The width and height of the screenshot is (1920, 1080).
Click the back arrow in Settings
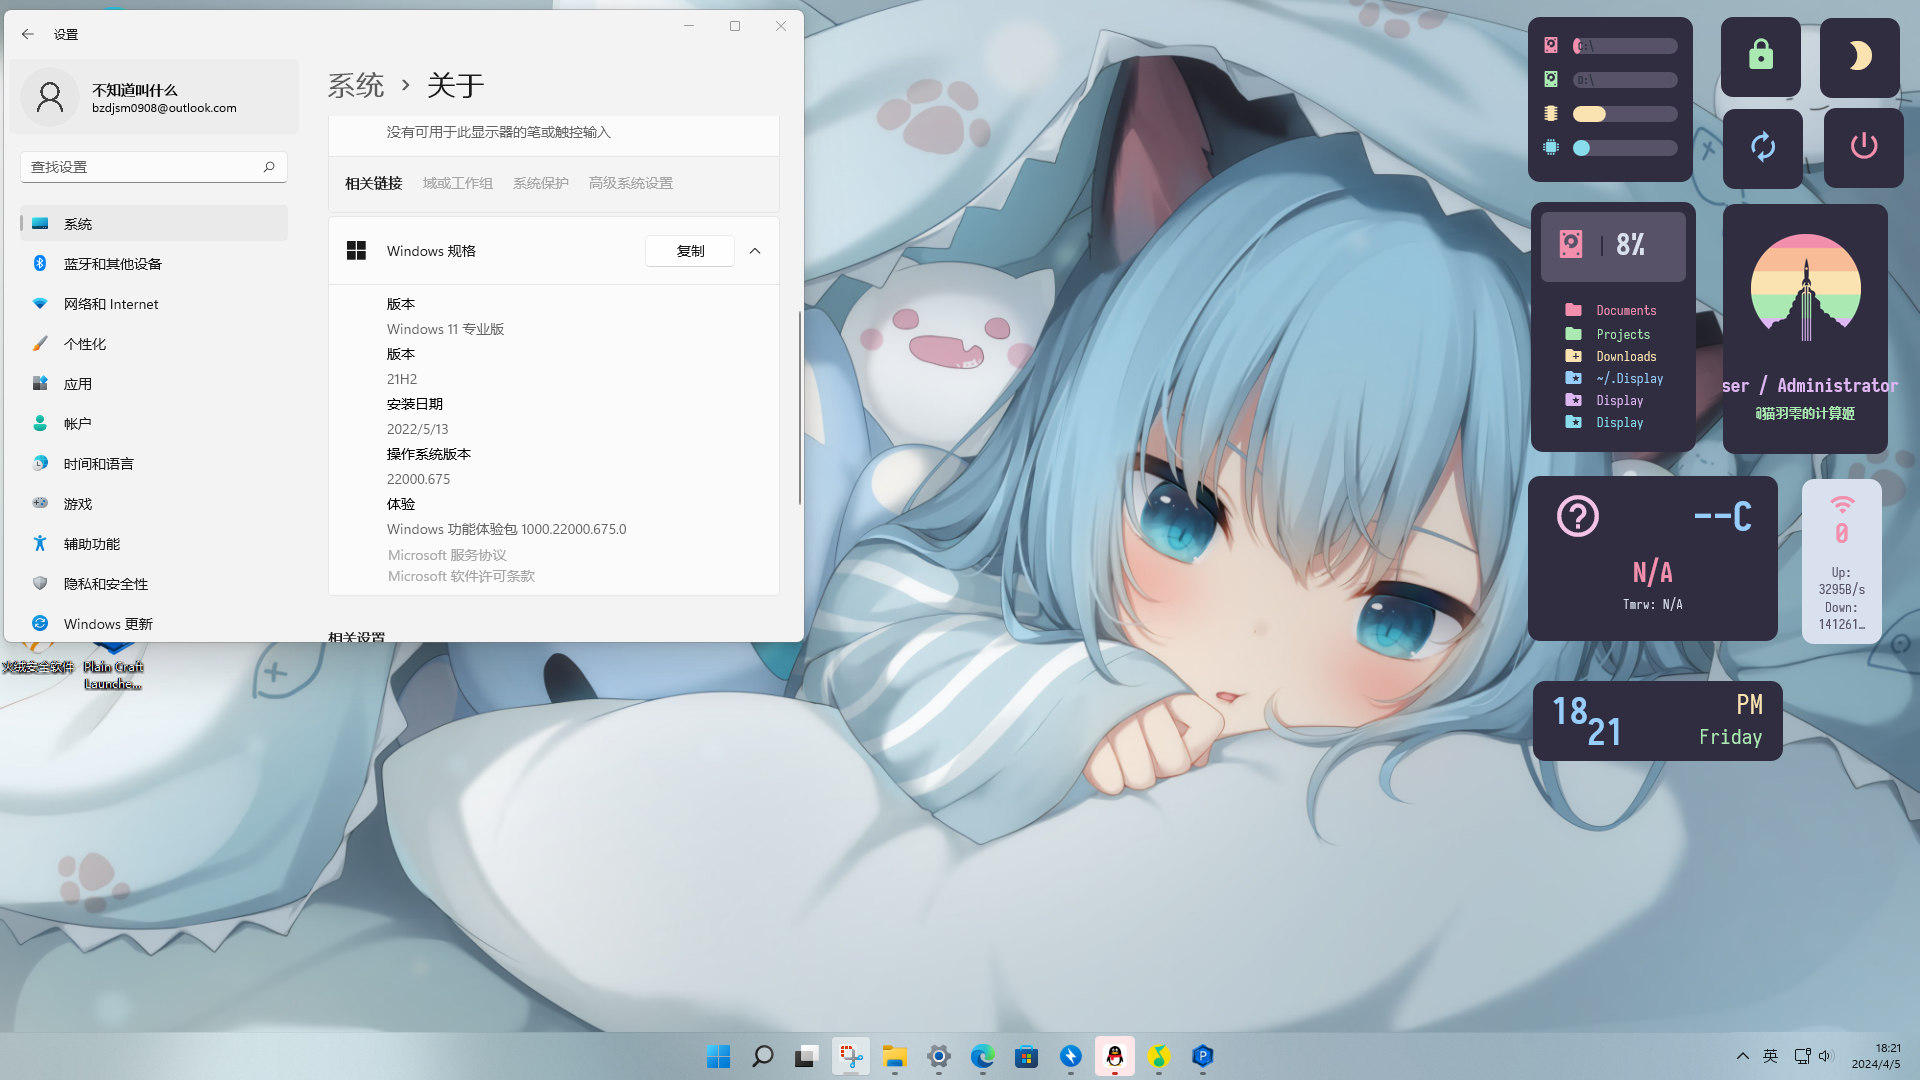click(x=28, y=34)
